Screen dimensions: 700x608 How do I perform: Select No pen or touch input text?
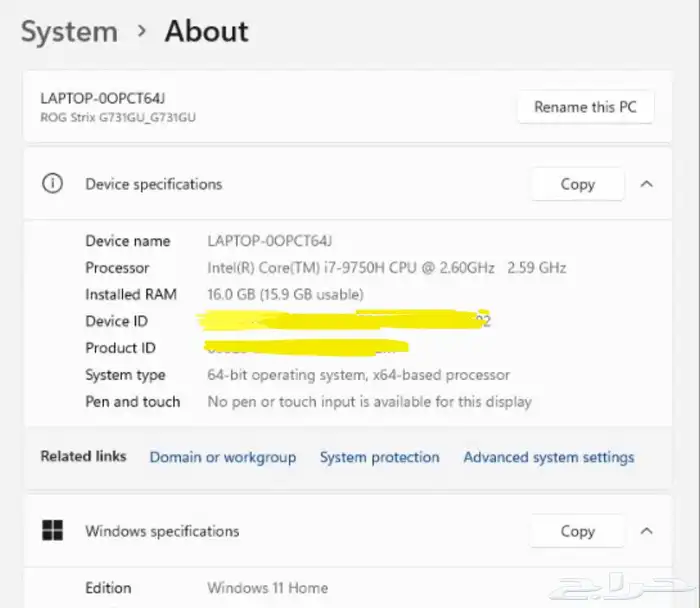370,402
